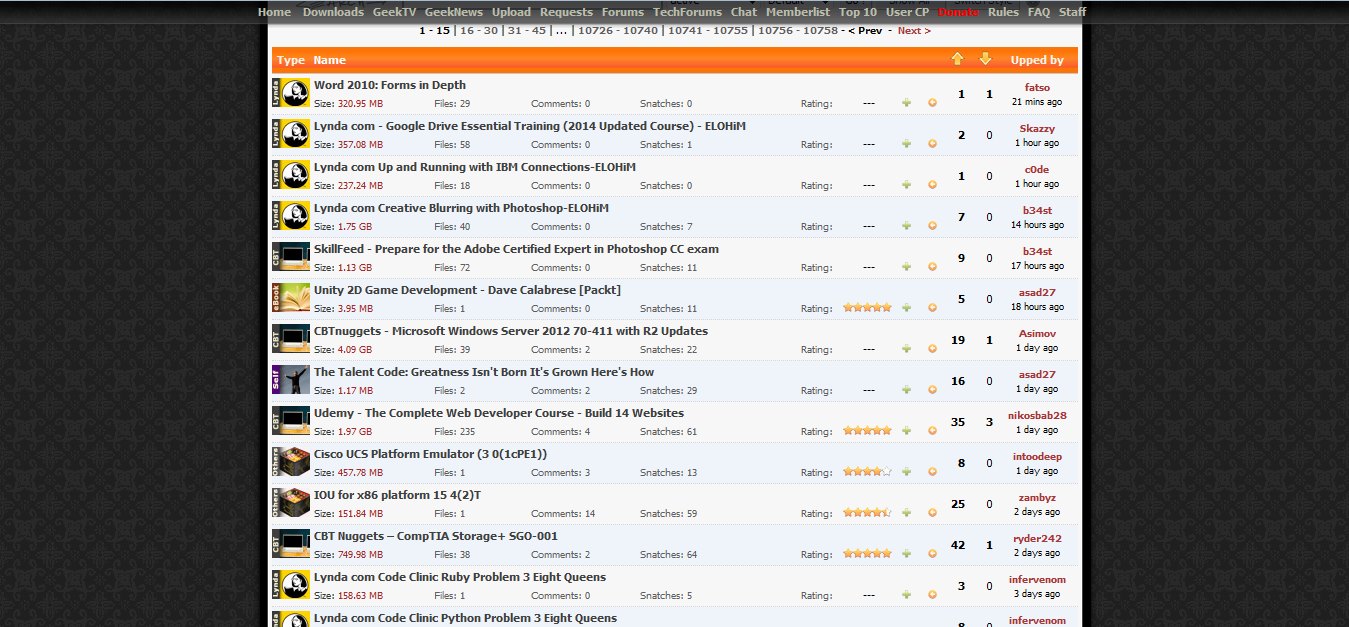Jump to results page 10726 - 10740

click(618, 30)
